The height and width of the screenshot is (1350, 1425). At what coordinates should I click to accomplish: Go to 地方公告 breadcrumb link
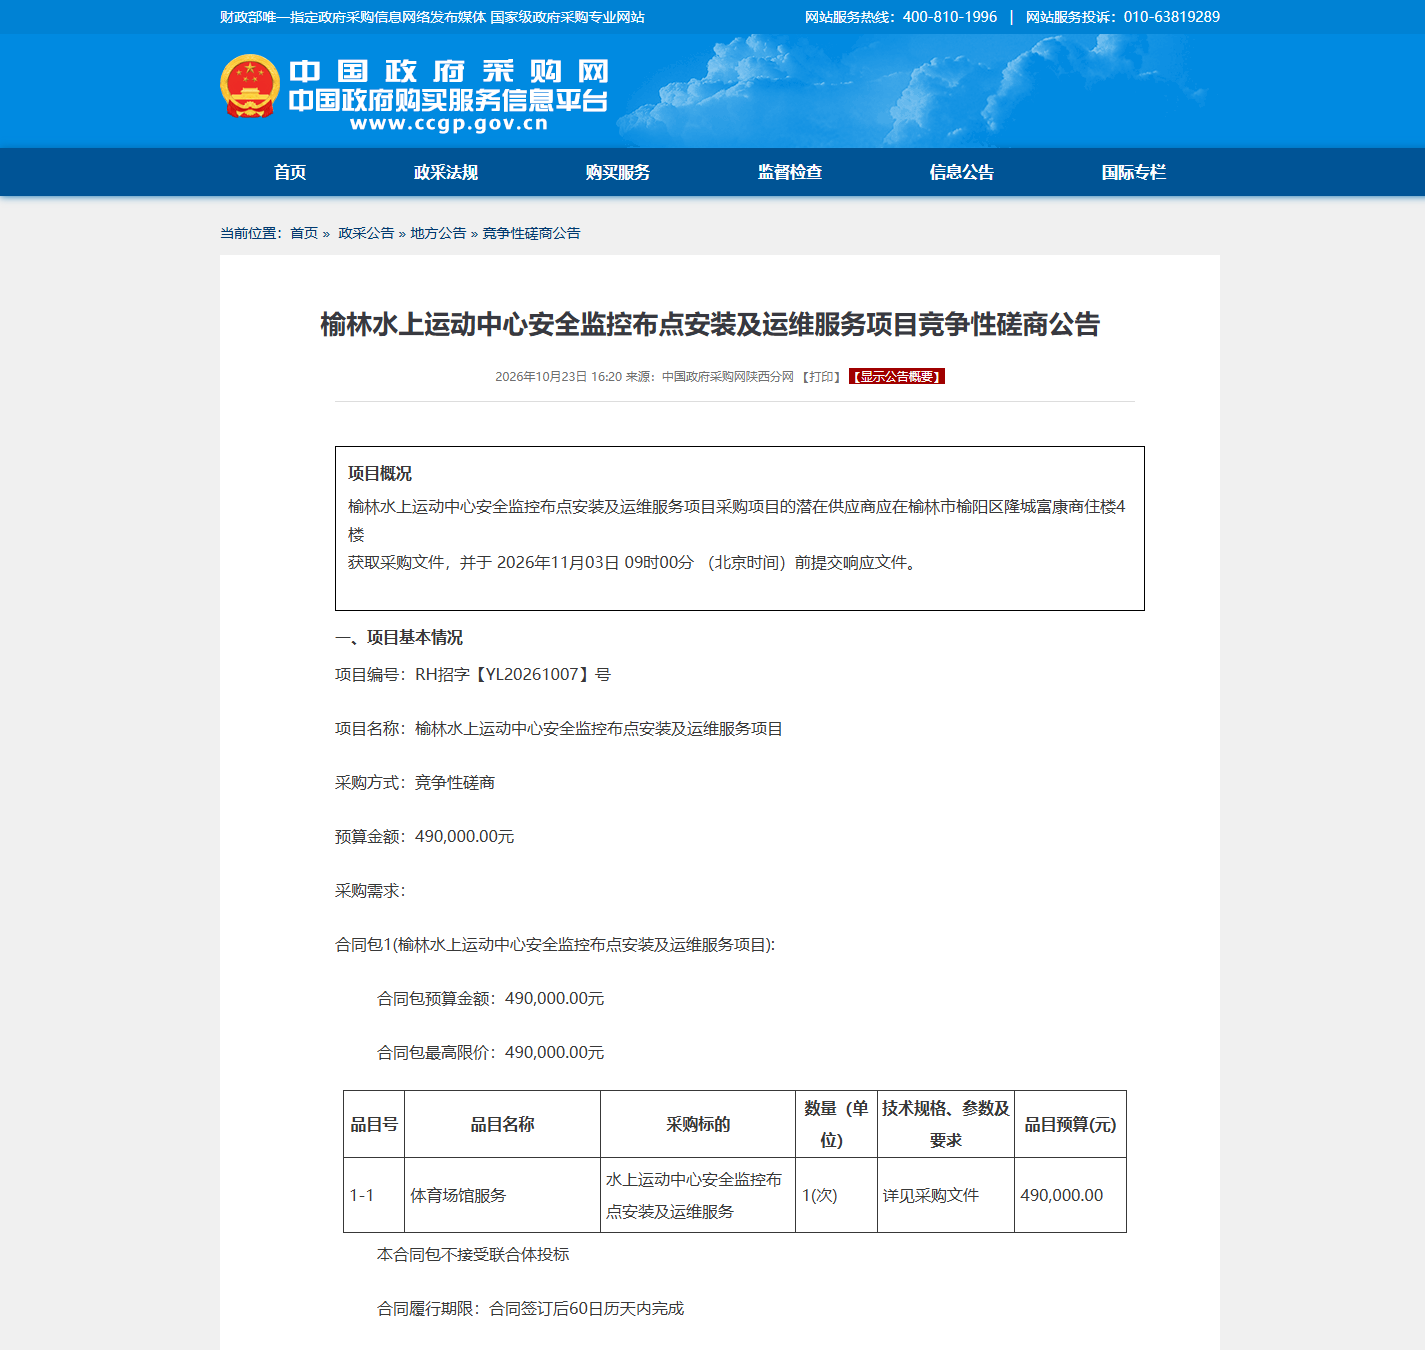pos(438,233)
